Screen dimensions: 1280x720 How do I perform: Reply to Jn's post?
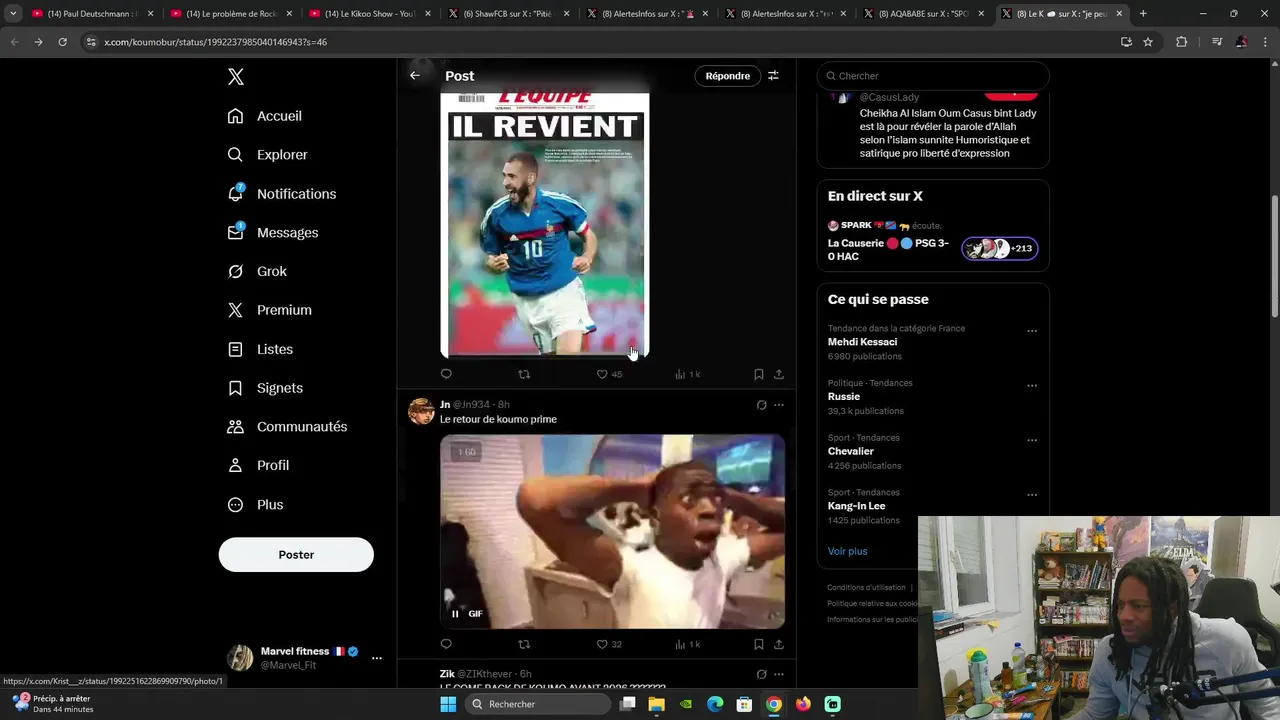pyautogui.click(x=446, y=644)
